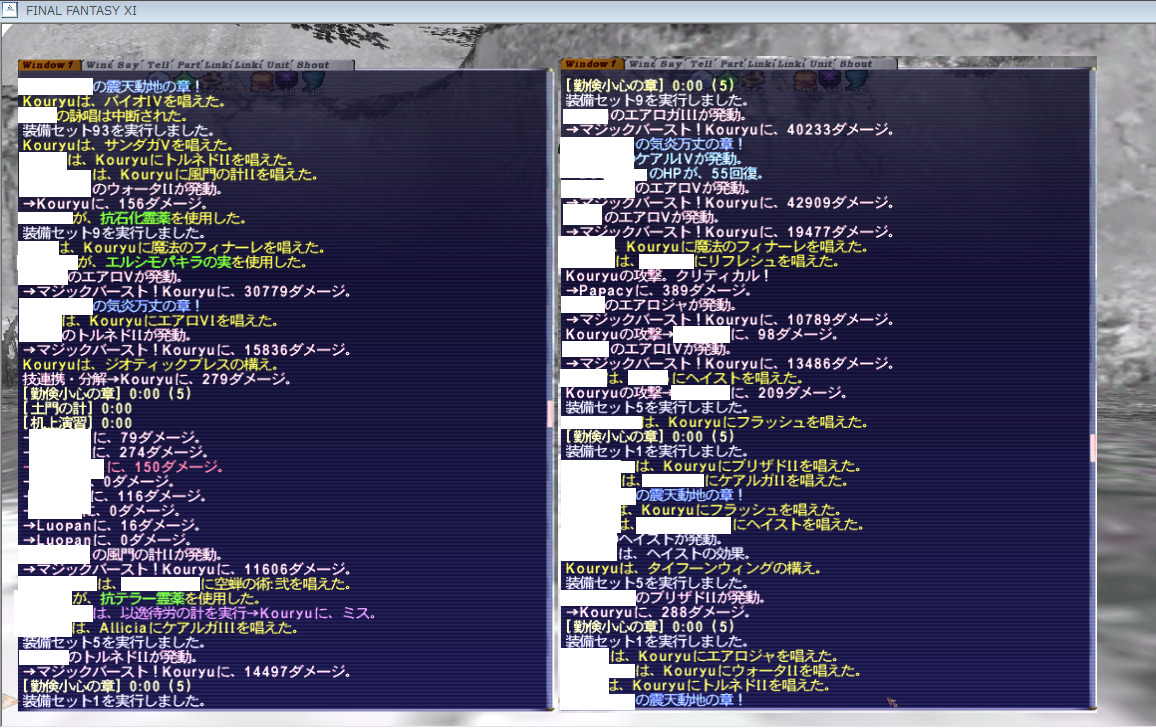
Task: Select the magic burst 11606 damage line
Action: [x=187, y=569]
